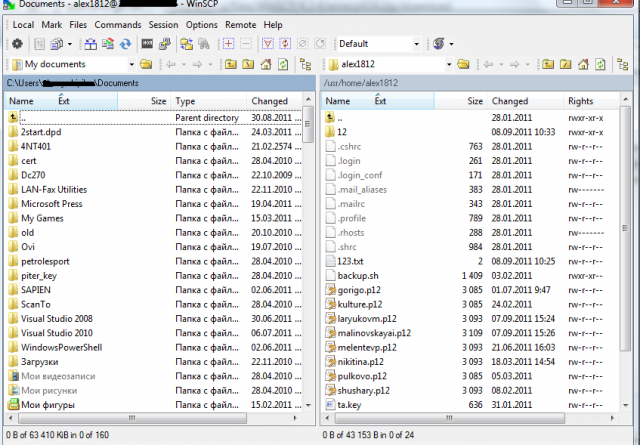The width and height of the screenshot is (640, 445).
Task: Select remote folder 12
Action: (342, 132)
